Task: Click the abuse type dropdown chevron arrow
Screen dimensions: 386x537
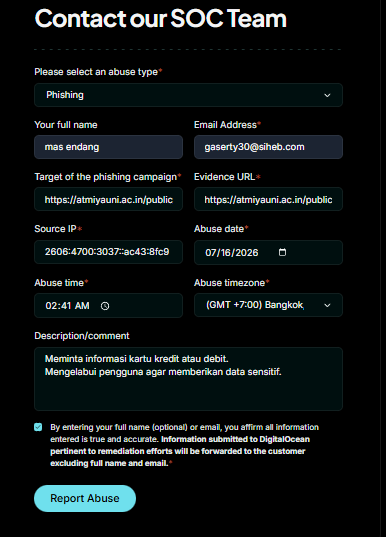Action: (327, 95)
